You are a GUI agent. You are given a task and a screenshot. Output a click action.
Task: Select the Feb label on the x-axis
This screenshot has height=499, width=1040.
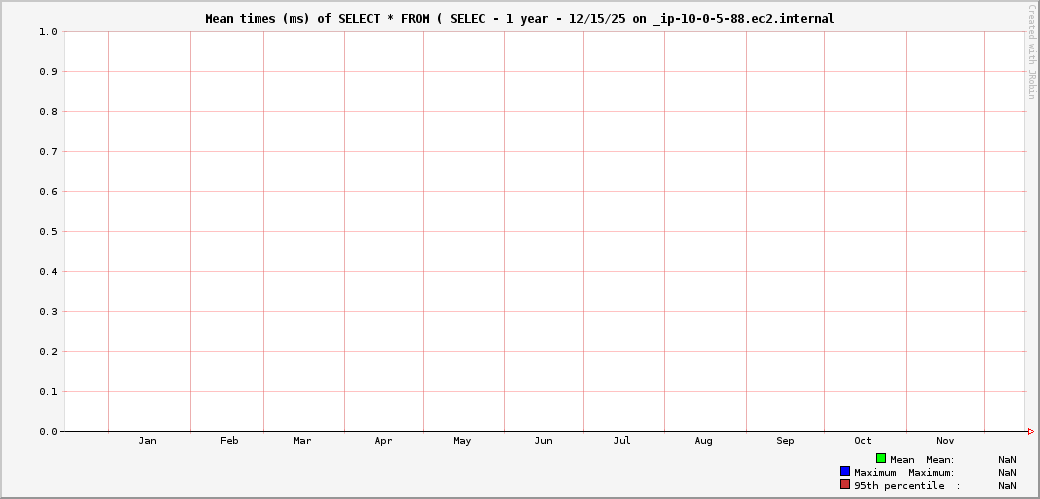pyautogui.click(x=229, y=441)
